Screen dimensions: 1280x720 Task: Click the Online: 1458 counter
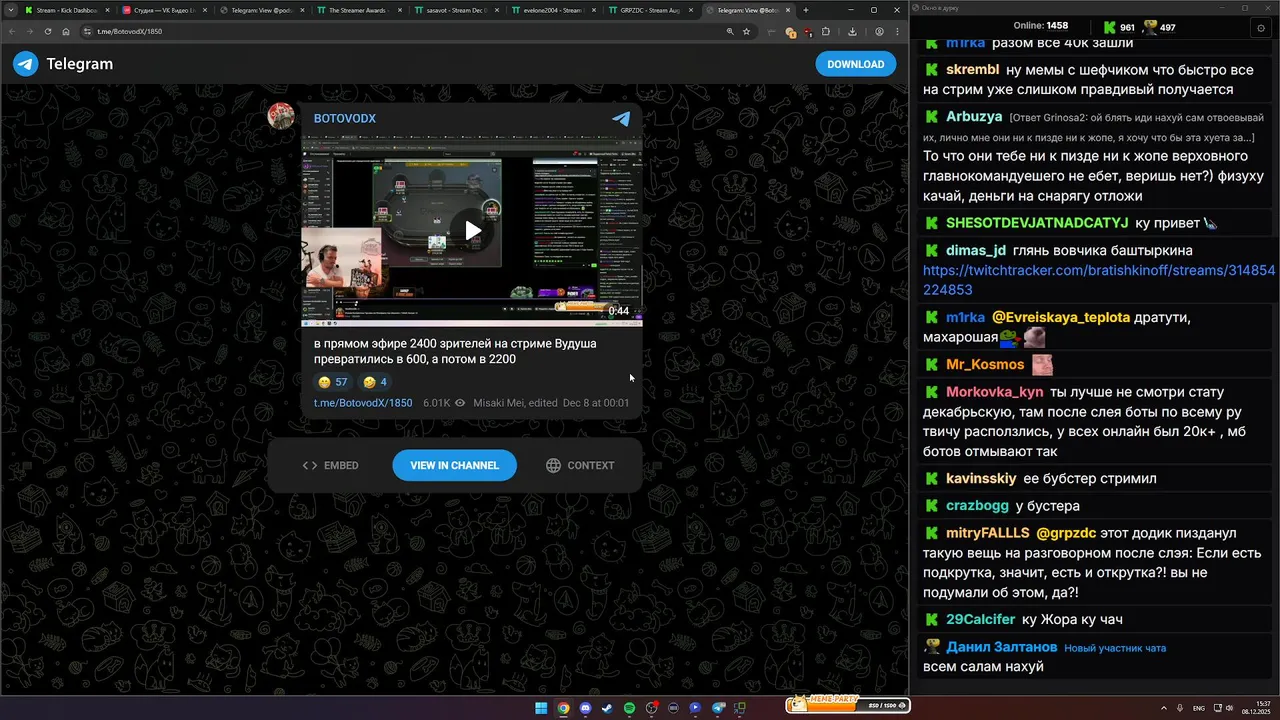1040,26
